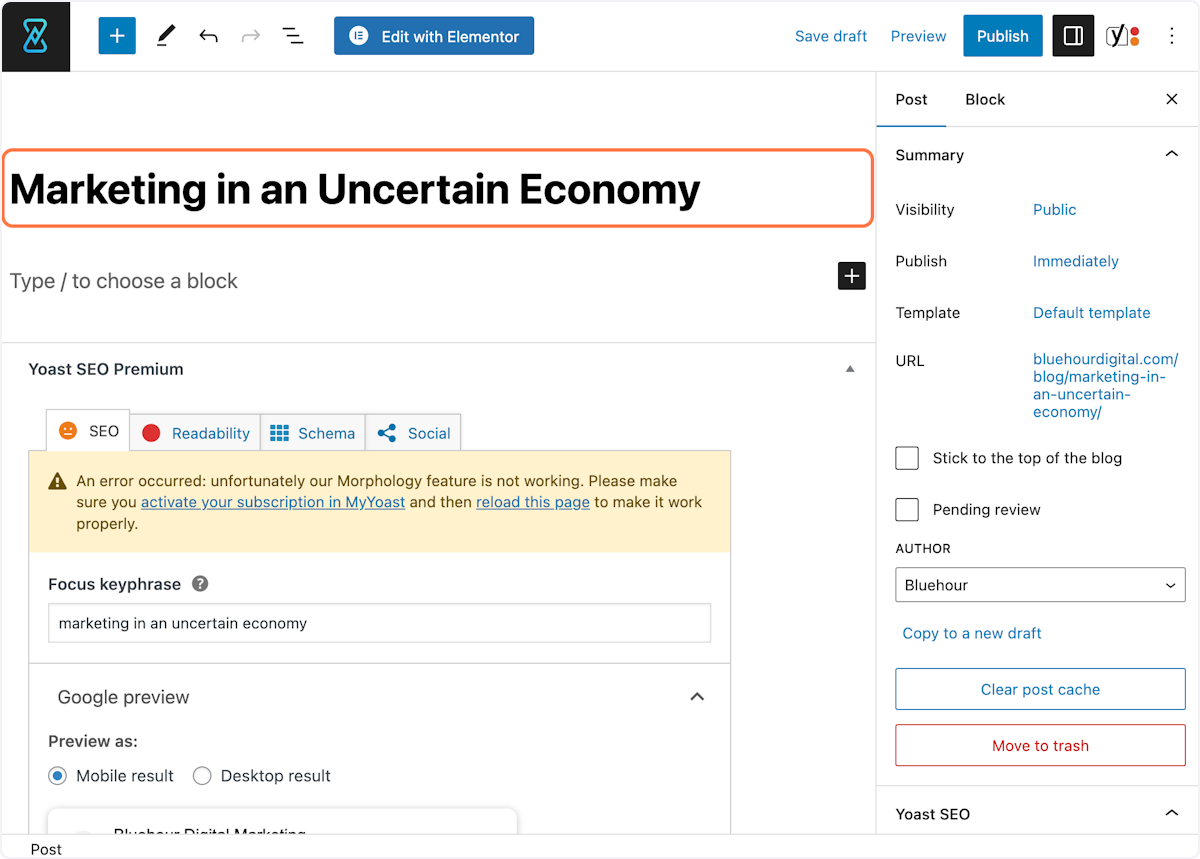The width and height of the screenshot is (1200, 859).
Task: Click Save draft
Action: pyautogui.click(x=831, y=36)
